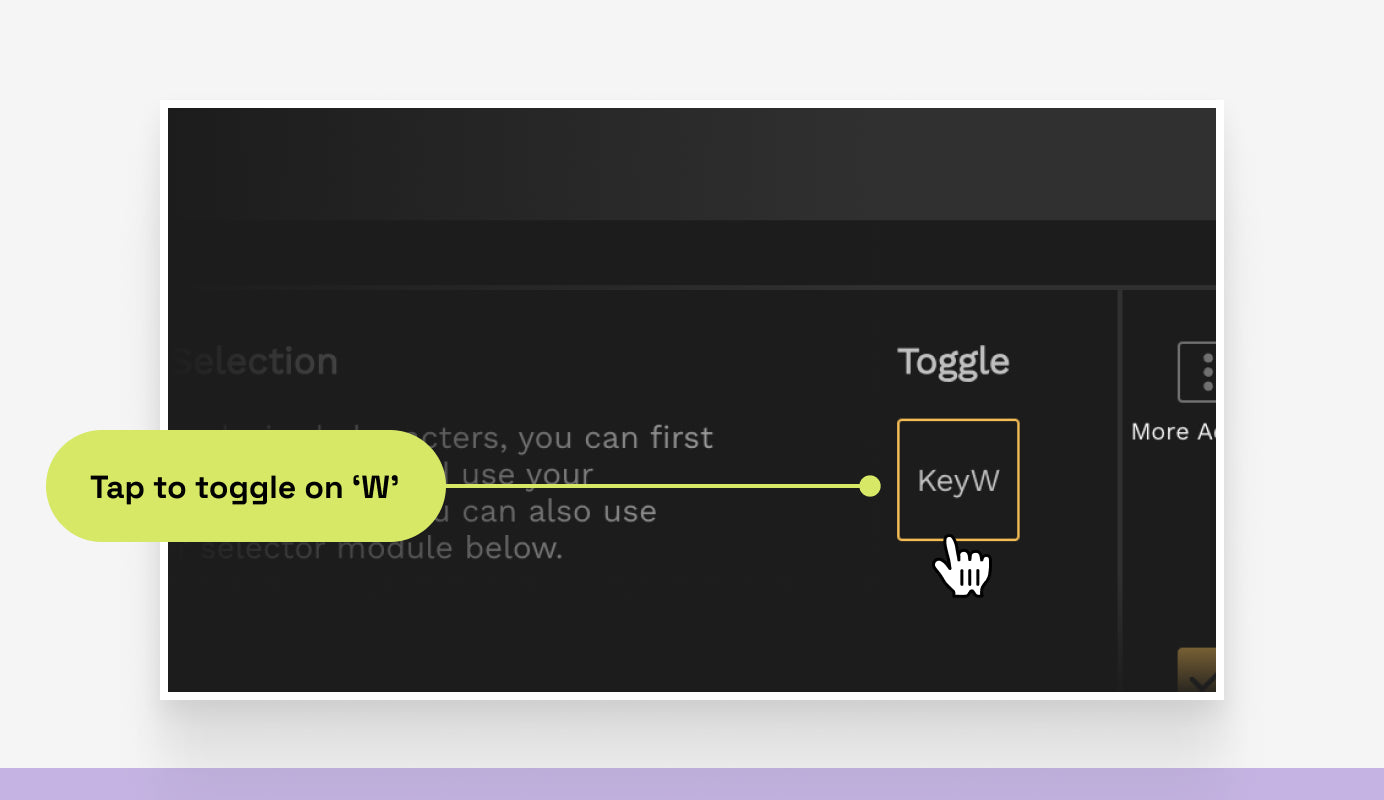
Task: Click the 'More Ac...' label text
Action: point(1174,432)
